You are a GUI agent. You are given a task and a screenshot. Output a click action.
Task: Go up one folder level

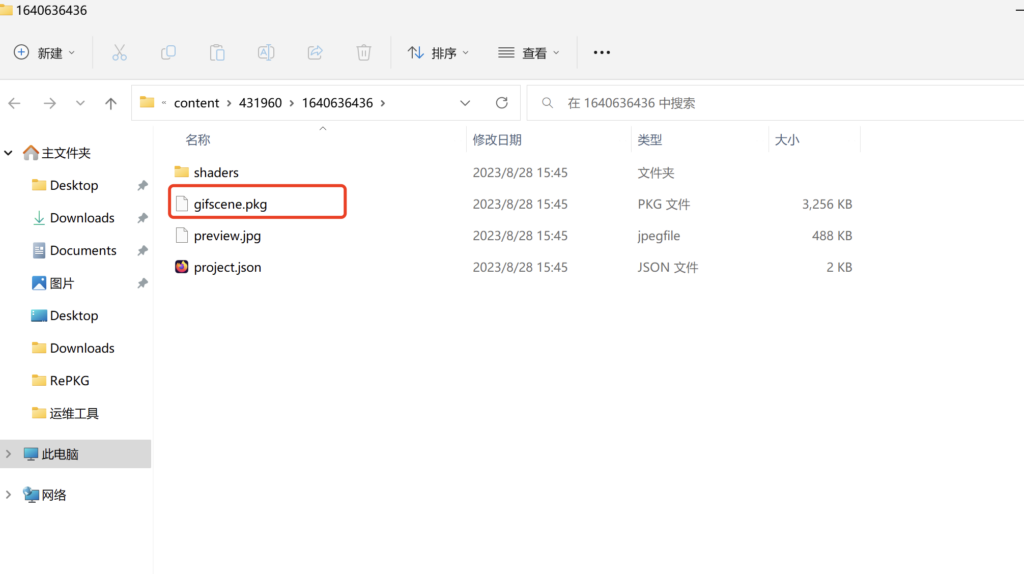pos(111,103)
